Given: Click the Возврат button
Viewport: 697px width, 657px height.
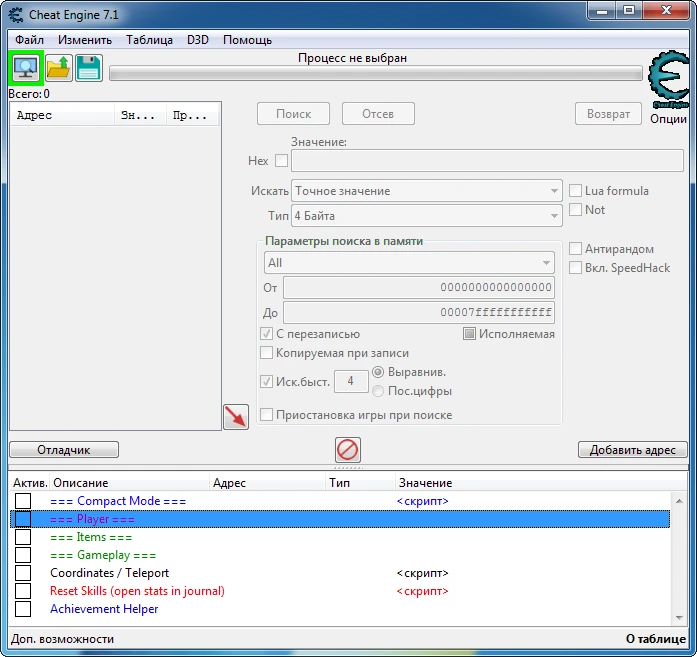Looking at the screenshot, I should pyautogui.click(x=608, y=114).
